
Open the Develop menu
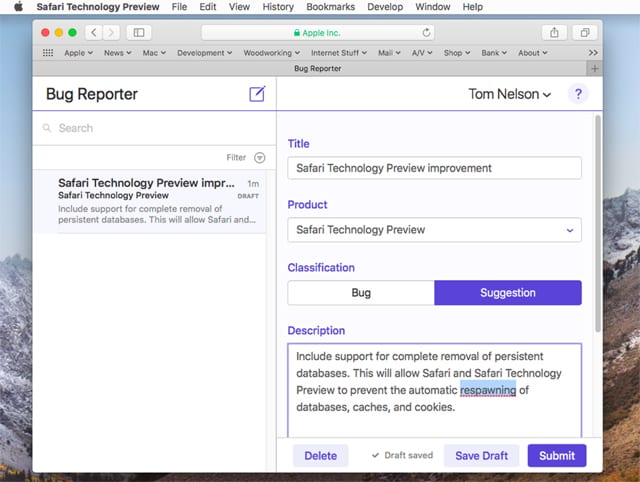click(x=385, y=7)
